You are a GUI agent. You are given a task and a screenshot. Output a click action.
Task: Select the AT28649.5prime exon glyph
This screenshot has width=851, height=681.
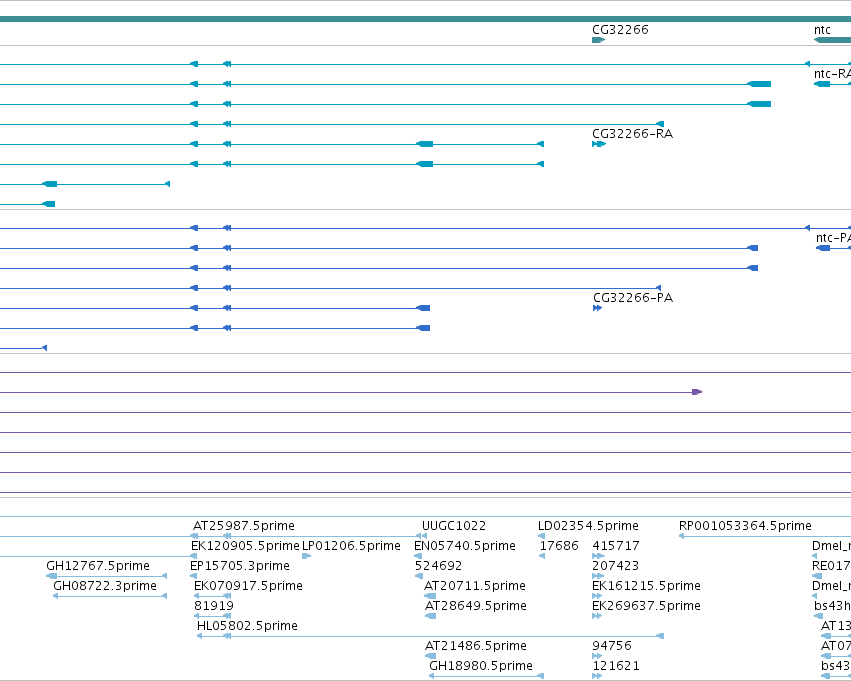(x=431, y=616)
